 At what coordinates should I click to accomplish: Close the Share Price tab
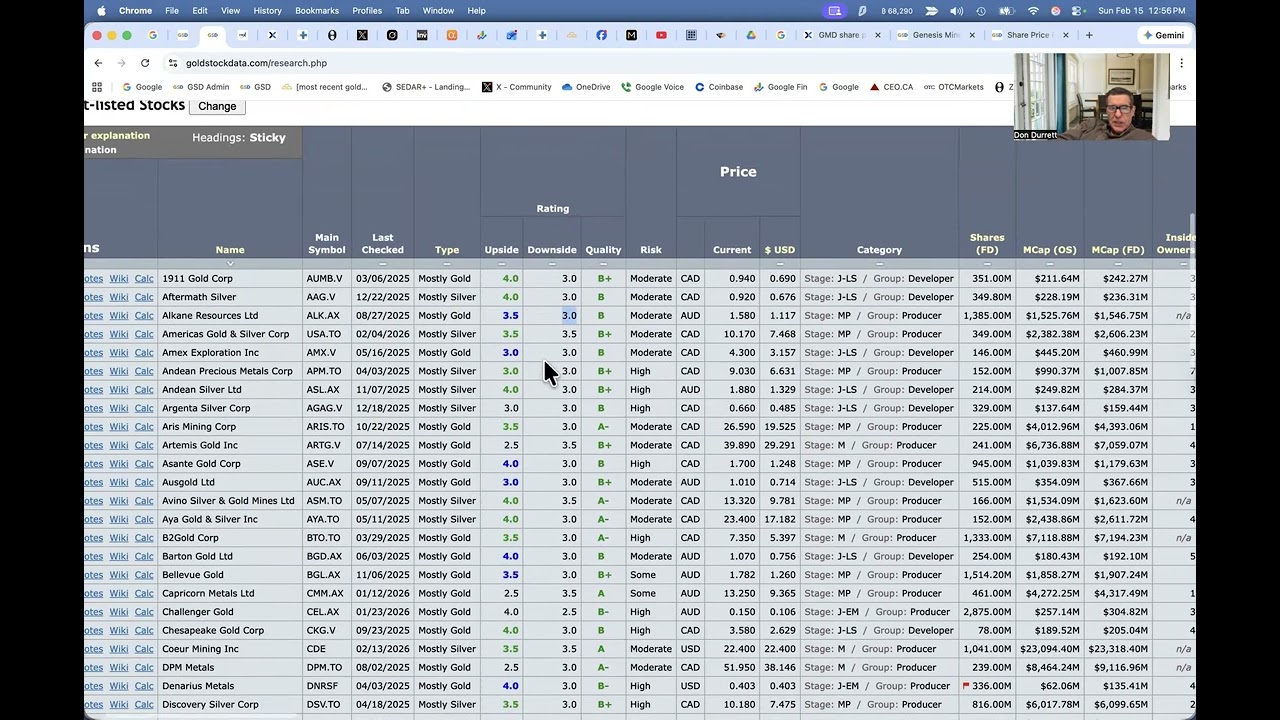[1065, 35]
